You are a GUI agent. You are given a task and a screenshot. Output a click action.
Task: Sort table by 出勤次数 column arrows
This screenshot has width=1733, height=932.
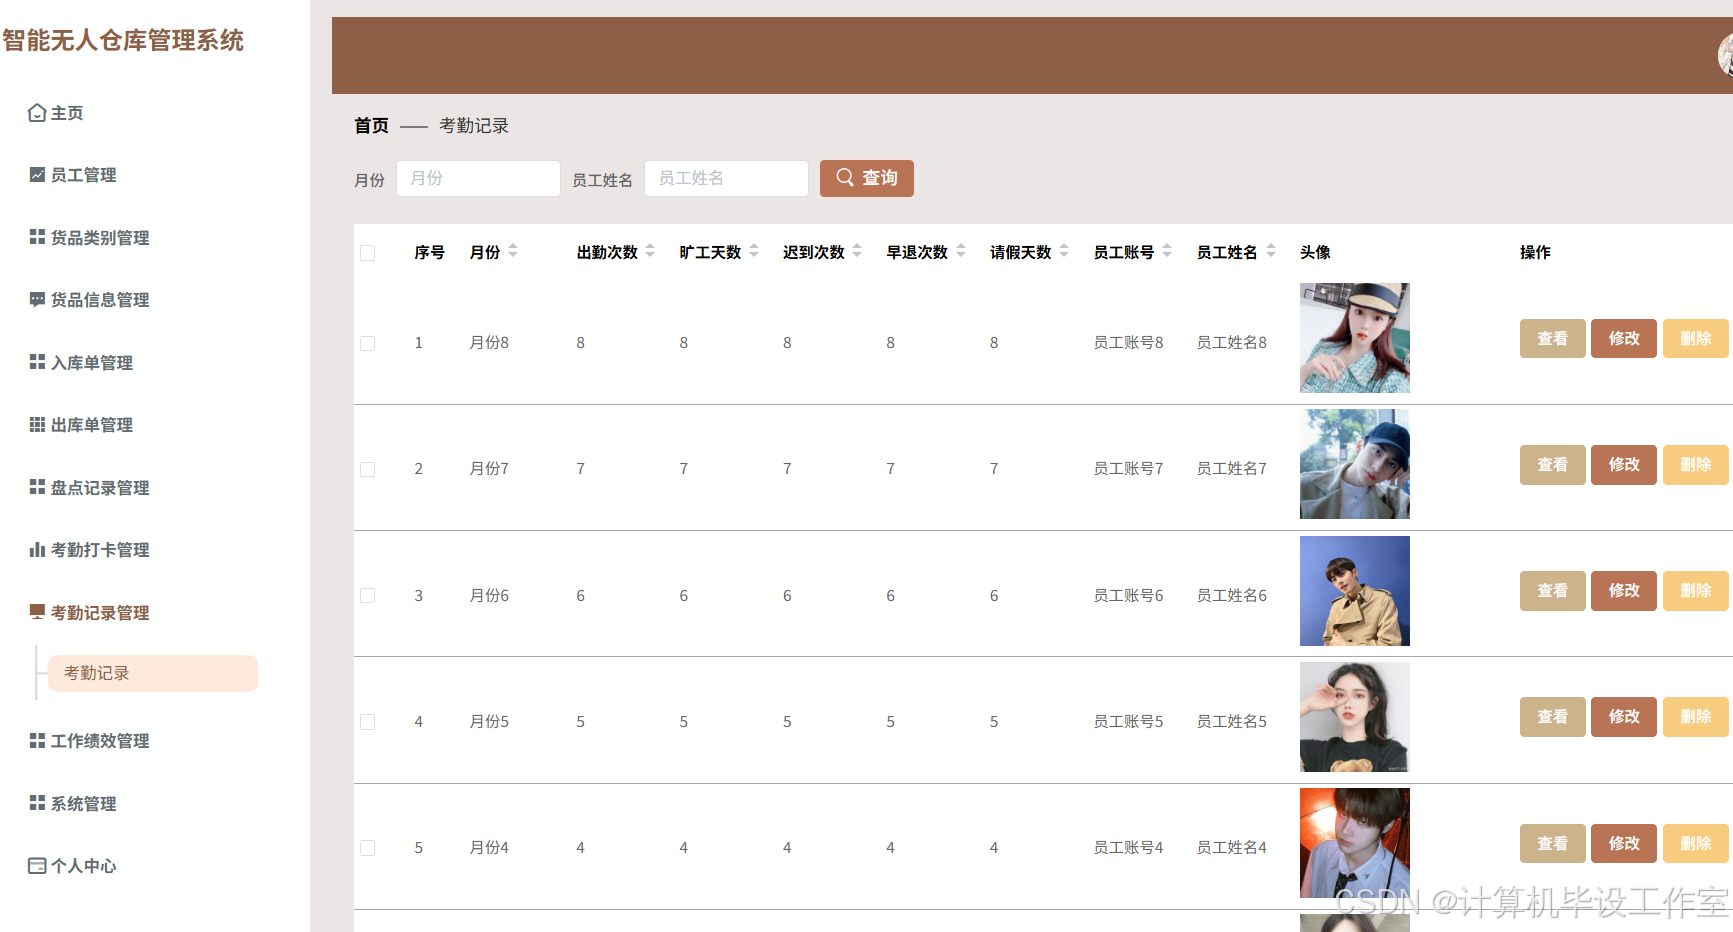pyautogui.click(x=650, y=251)
